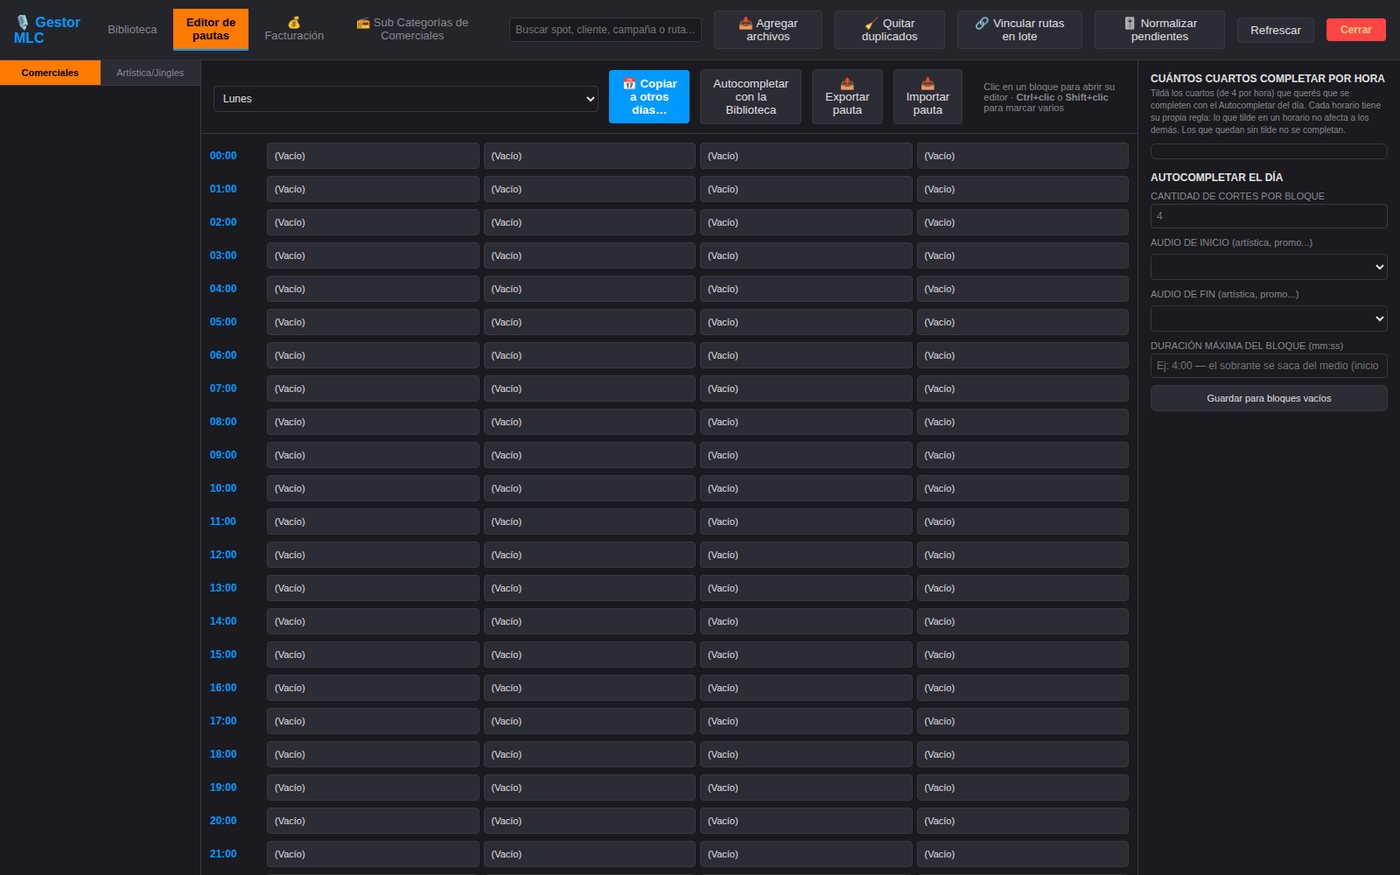Open Facturación with the money bag icon
The width and height of the screenshot is (1400, 875).
tap(294, 29)
